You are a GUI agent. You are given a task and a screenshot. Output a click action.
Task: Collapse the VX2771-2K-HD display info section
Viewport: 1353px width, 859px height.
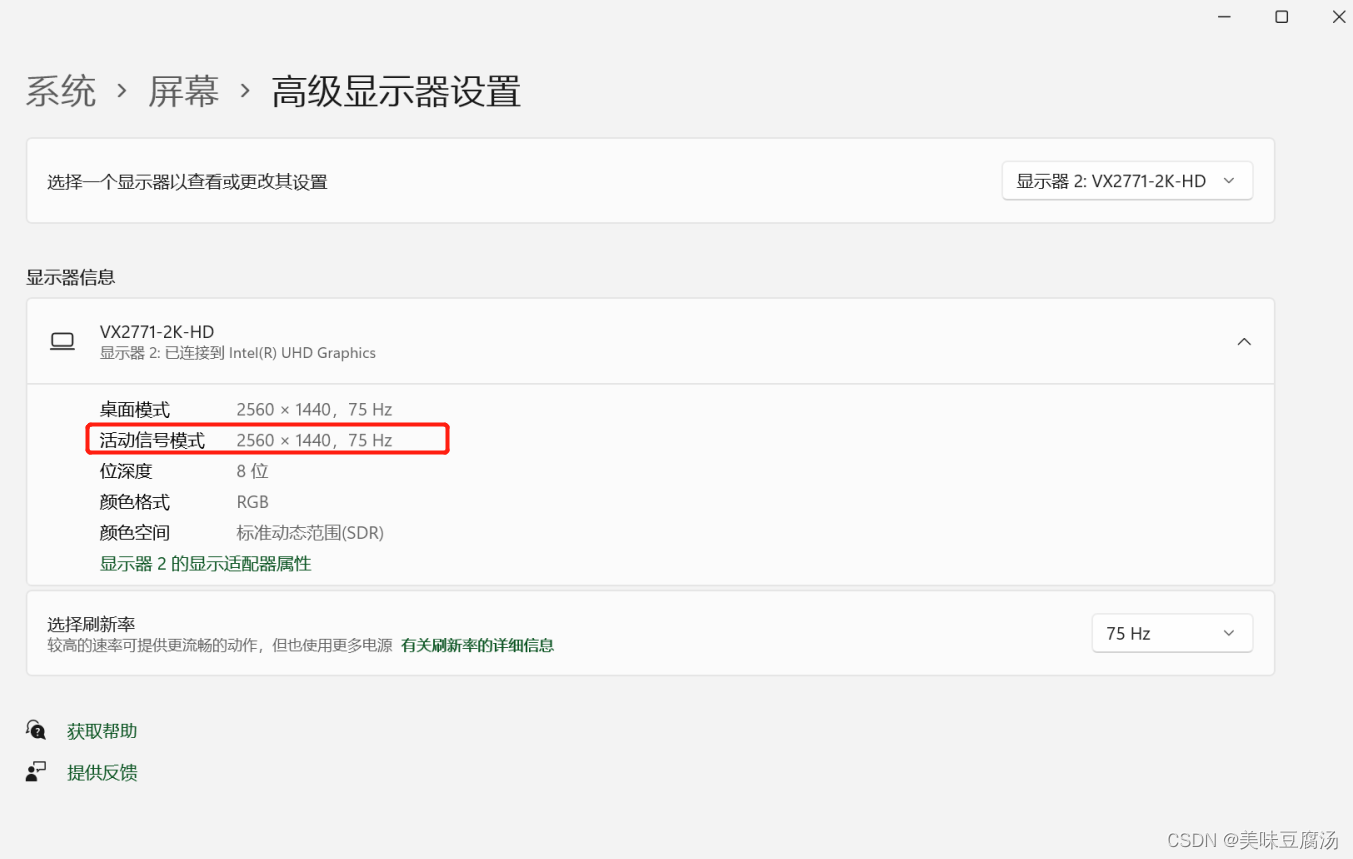coord(1244,342)
